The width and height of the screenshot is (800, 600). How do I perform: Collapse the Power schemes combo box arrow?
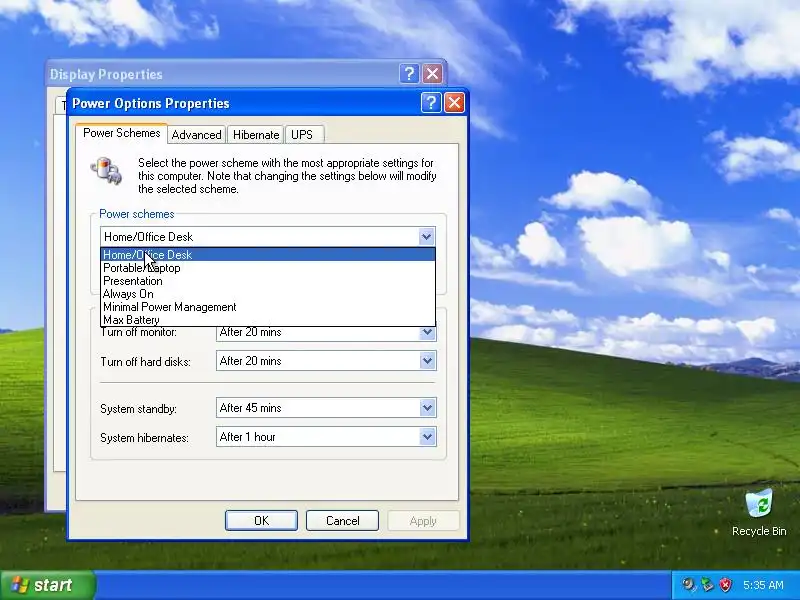tap(427, 237)
